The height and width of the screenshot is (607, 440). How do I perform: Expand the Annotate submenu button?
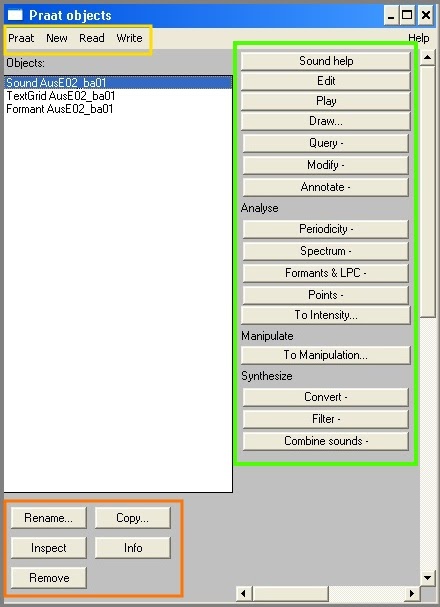[325, 187]
